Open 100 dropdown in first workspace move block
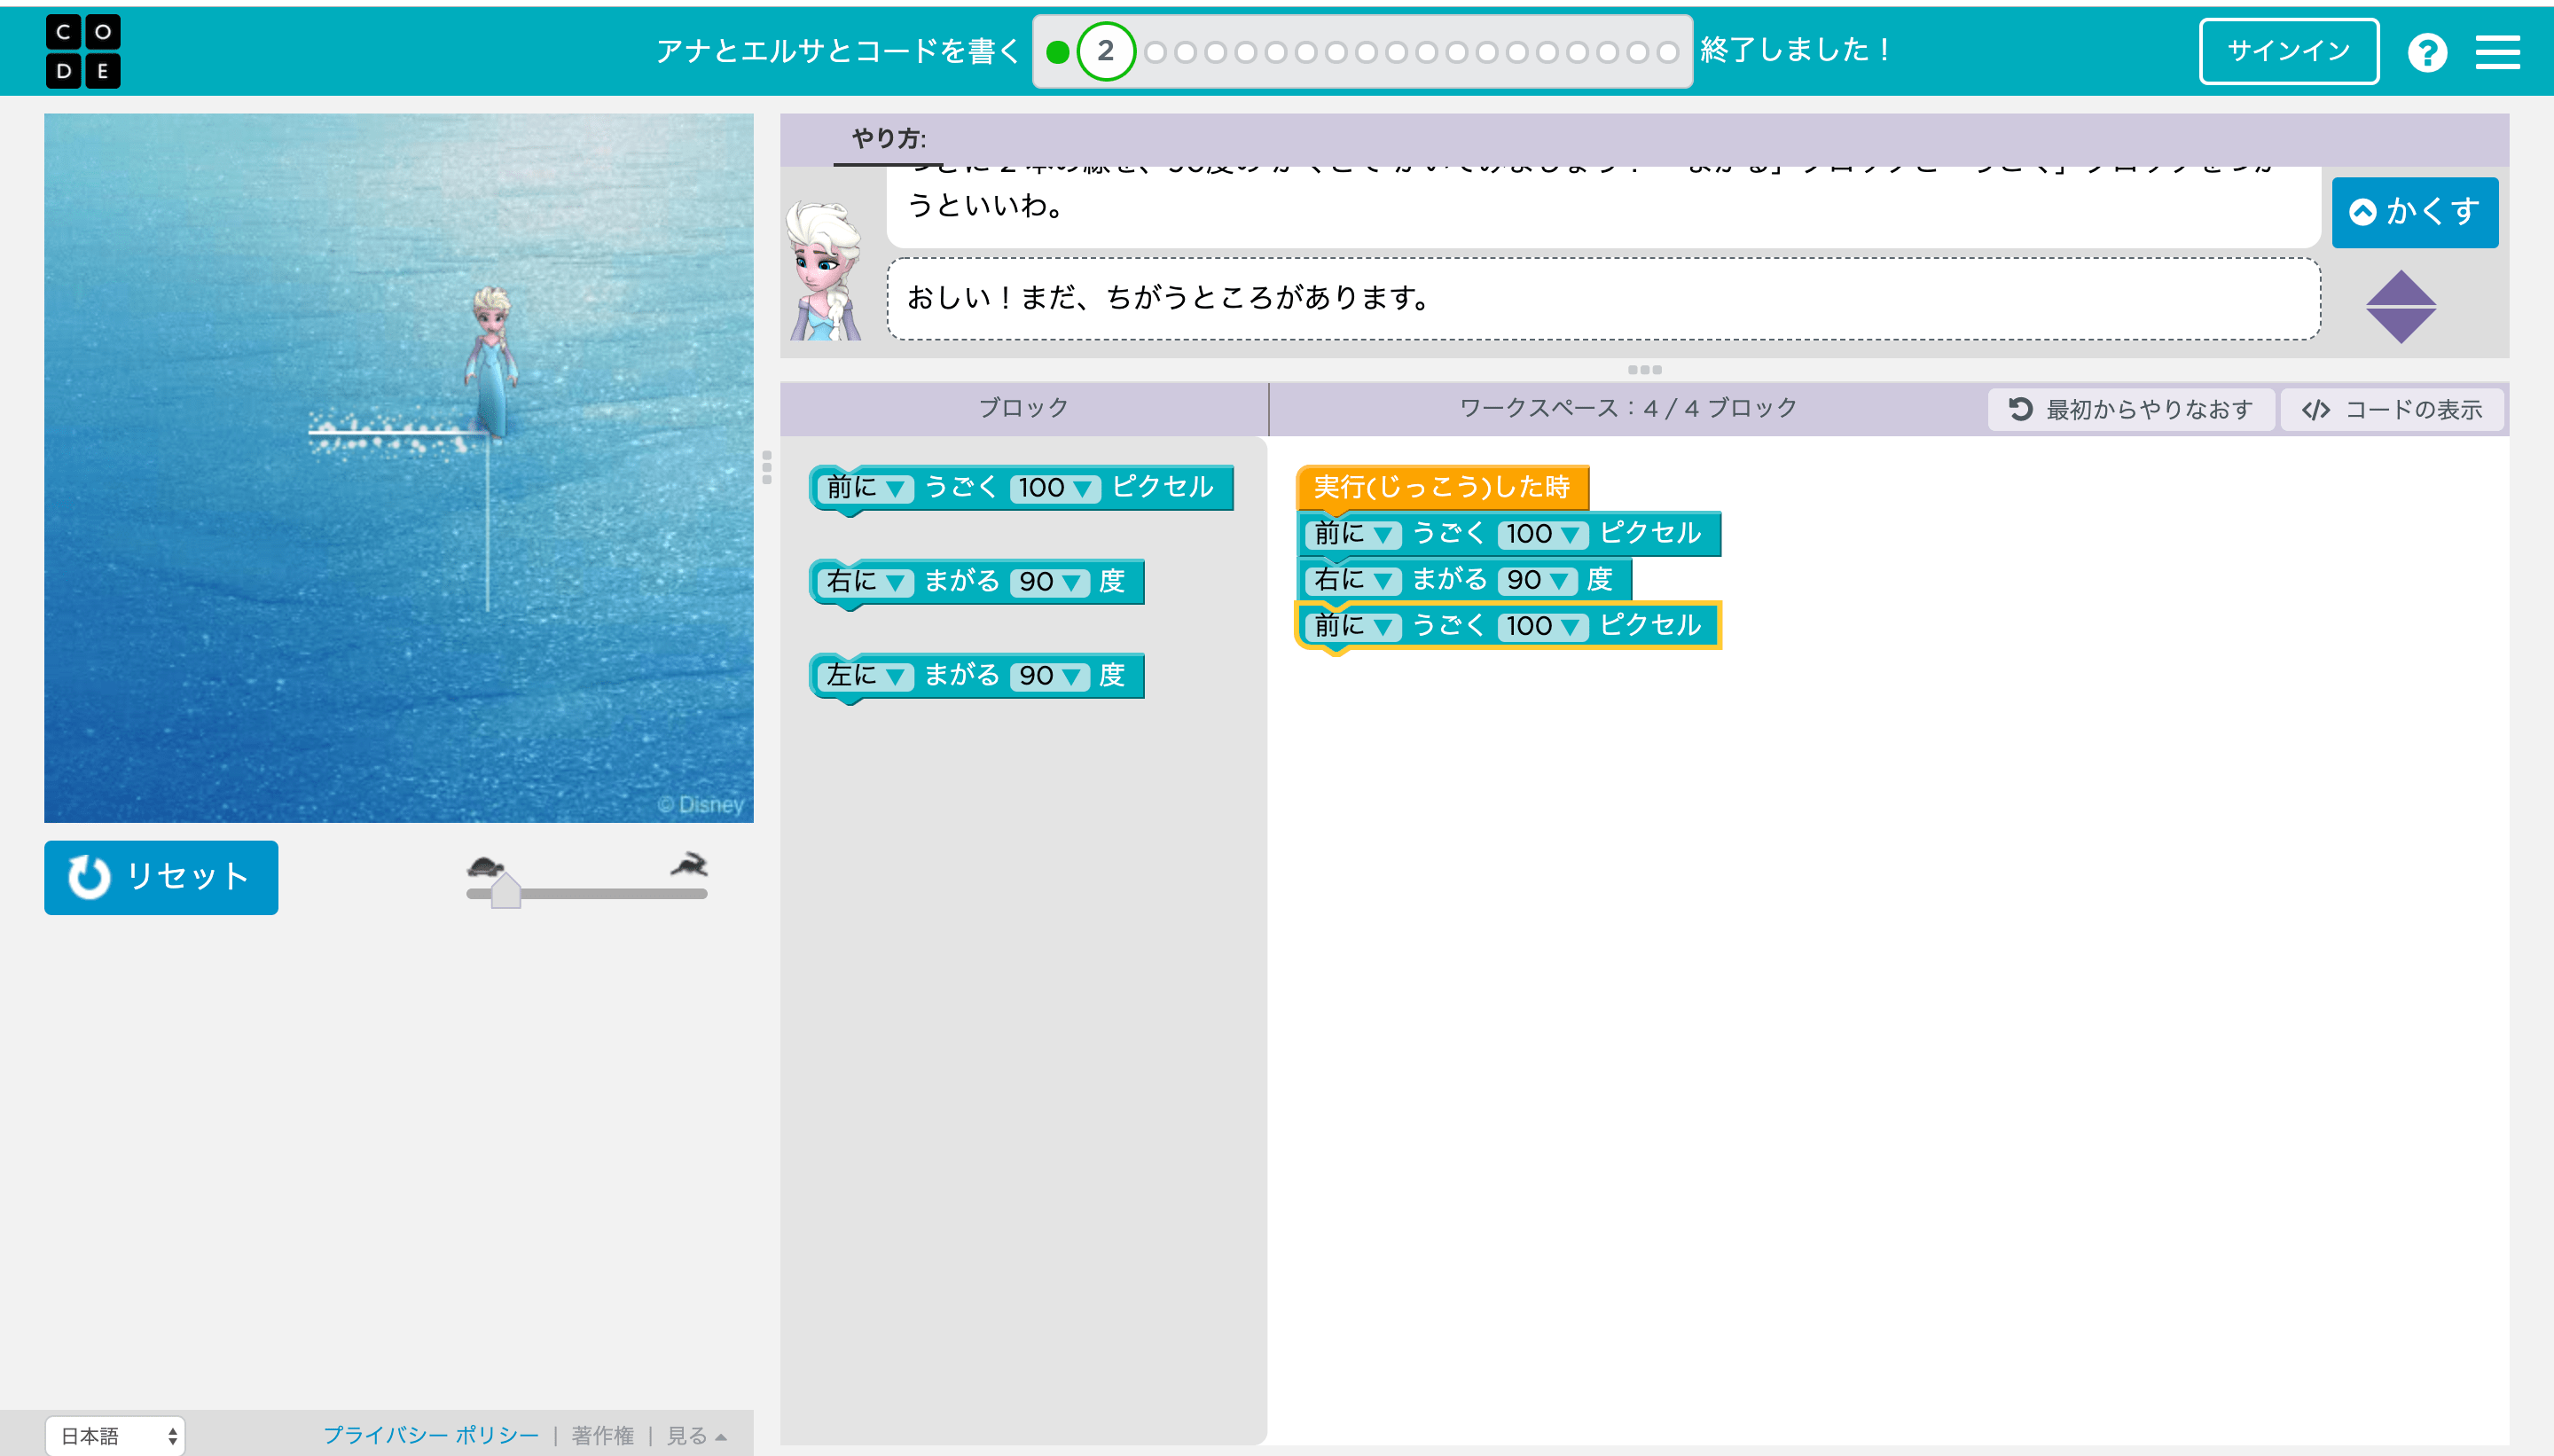The image size is (2554, 1456). pyautogui.click(x=1543, y=533)
